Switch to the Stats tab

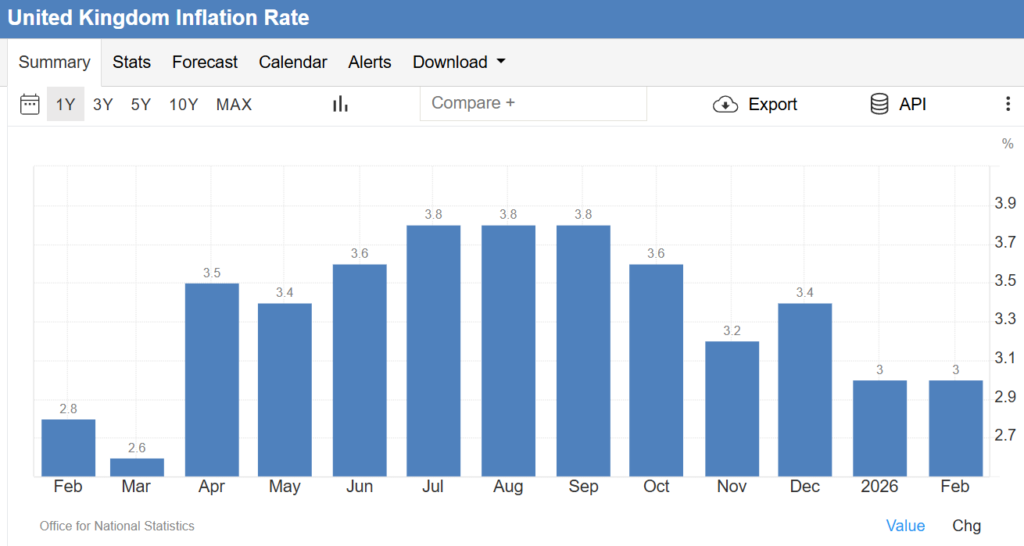point(131,62)
